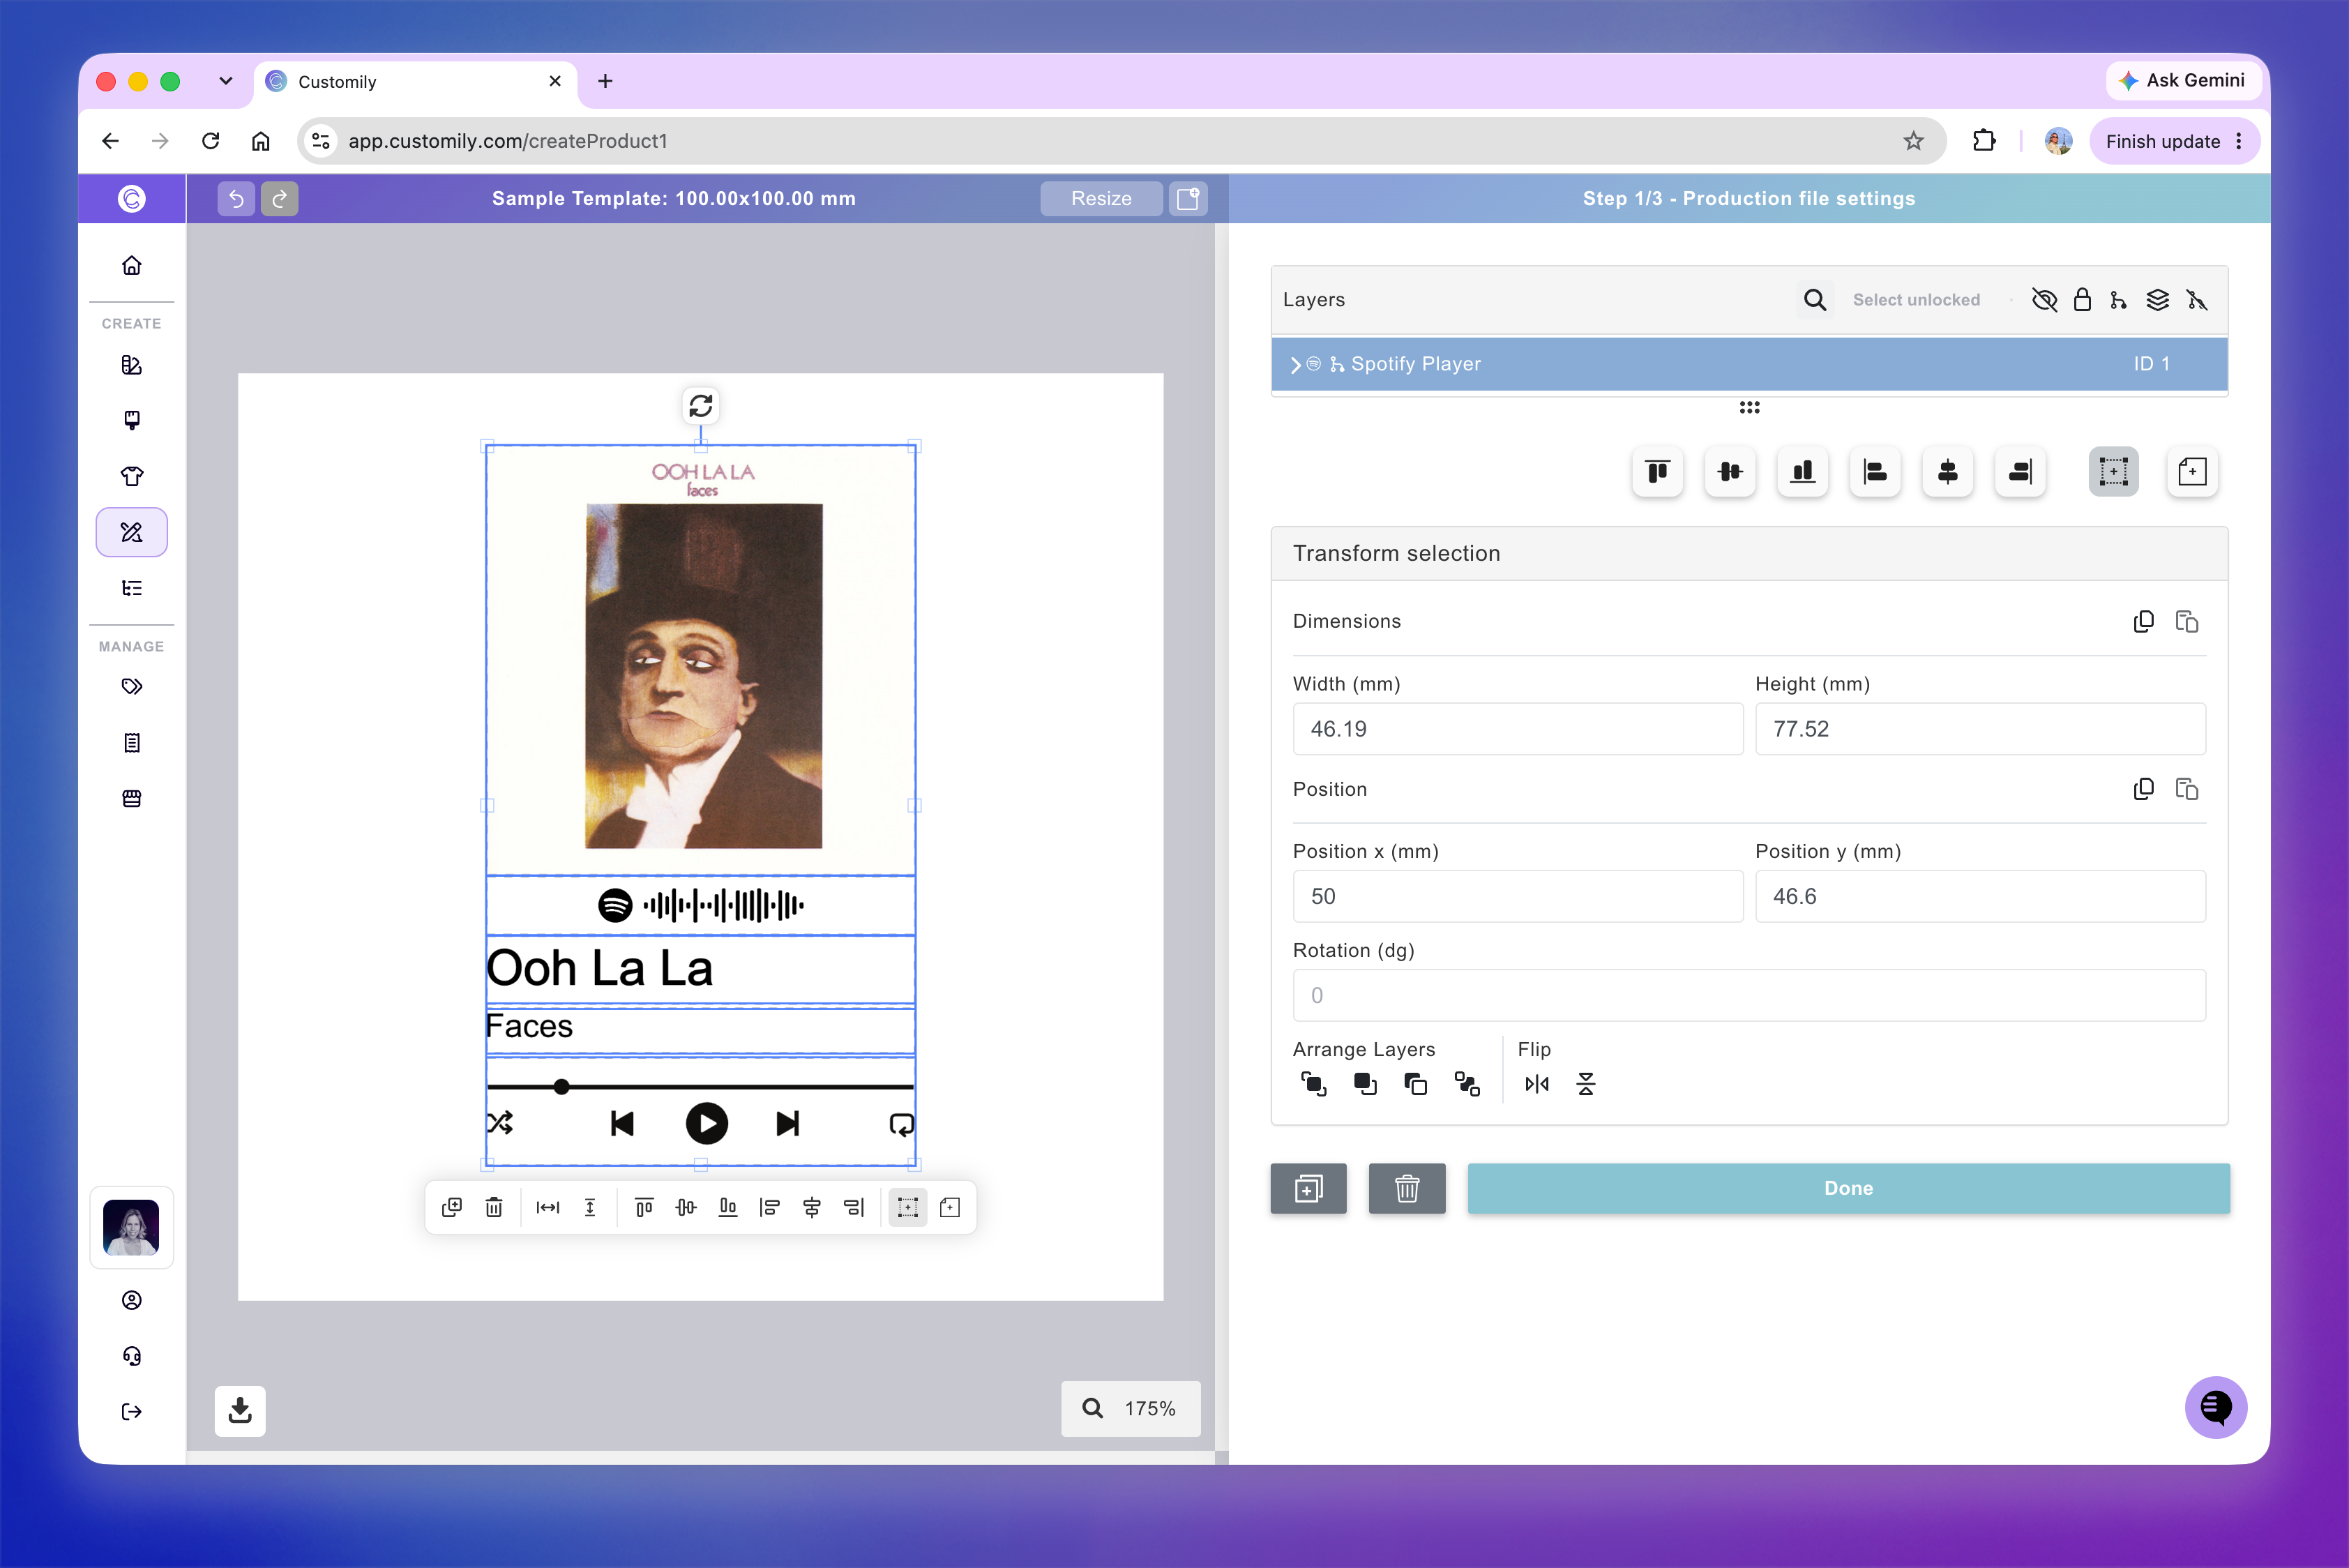2349x1568 pixels.
Task: Toggle the lock icon in Layers header
Action: pyautogui.click(x=2082, y=300)
